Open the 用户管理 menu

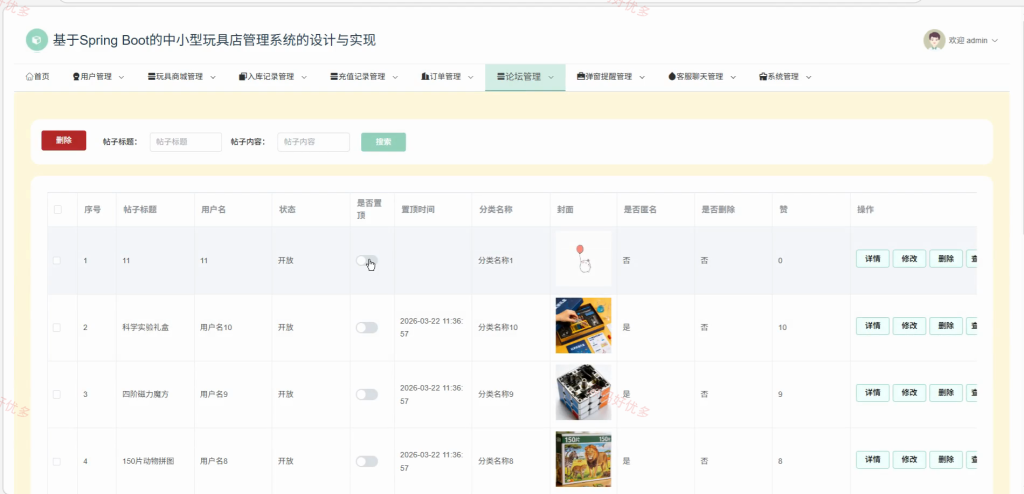(x=99, y=77)
